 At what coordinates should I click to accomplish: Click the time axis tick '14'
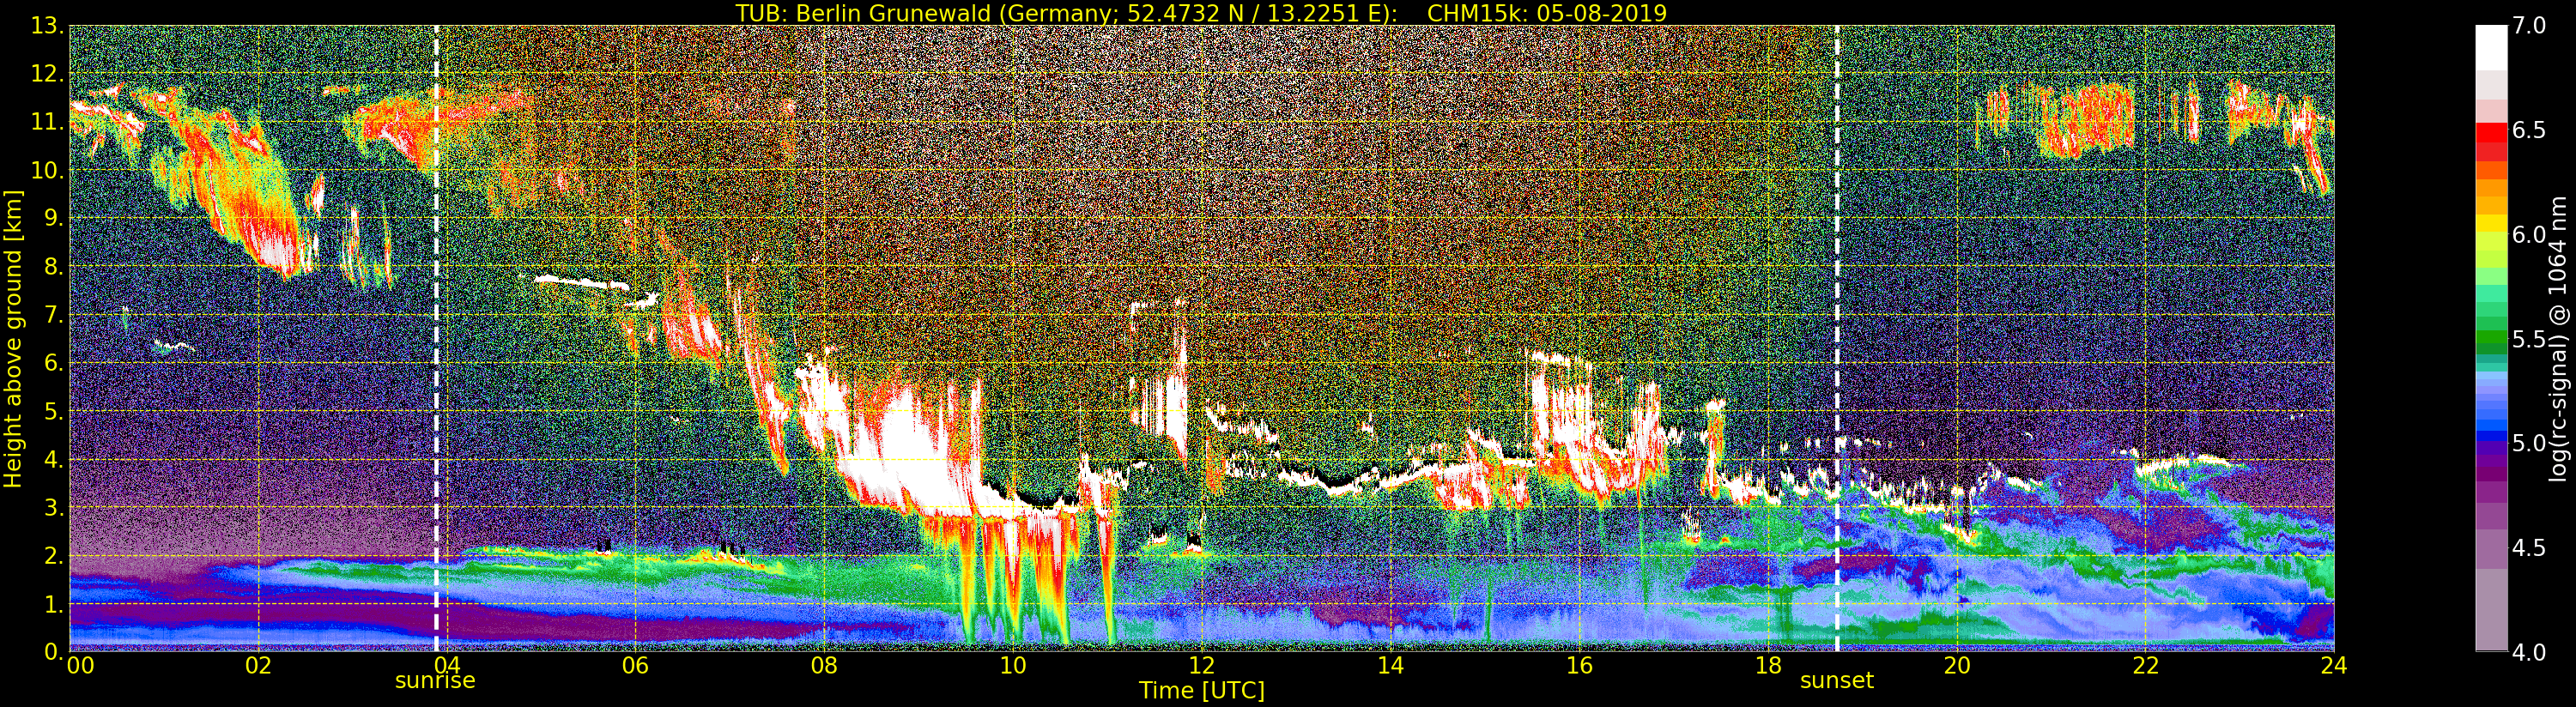click(1390, 666)
